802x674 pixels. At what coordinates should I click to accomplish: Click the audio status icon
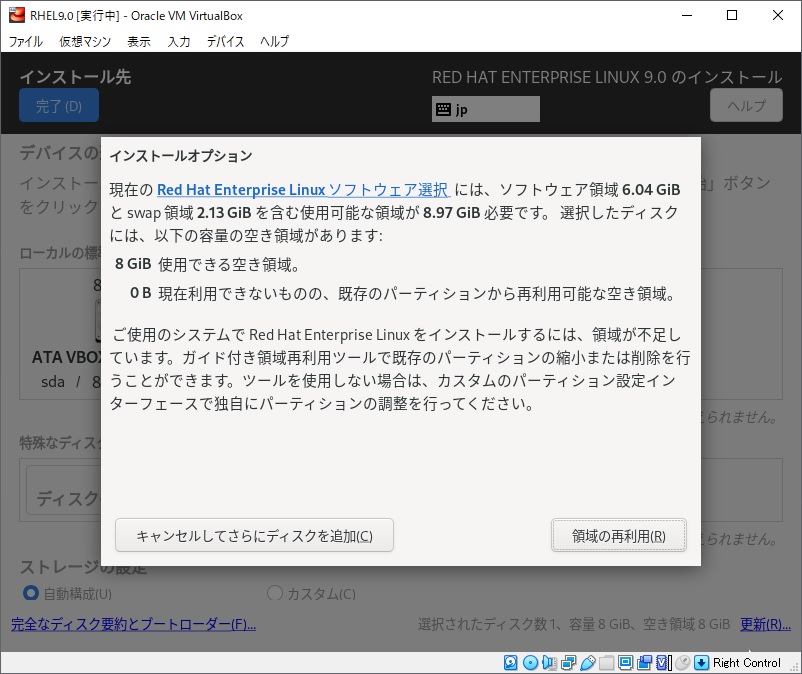pos(549,663)
